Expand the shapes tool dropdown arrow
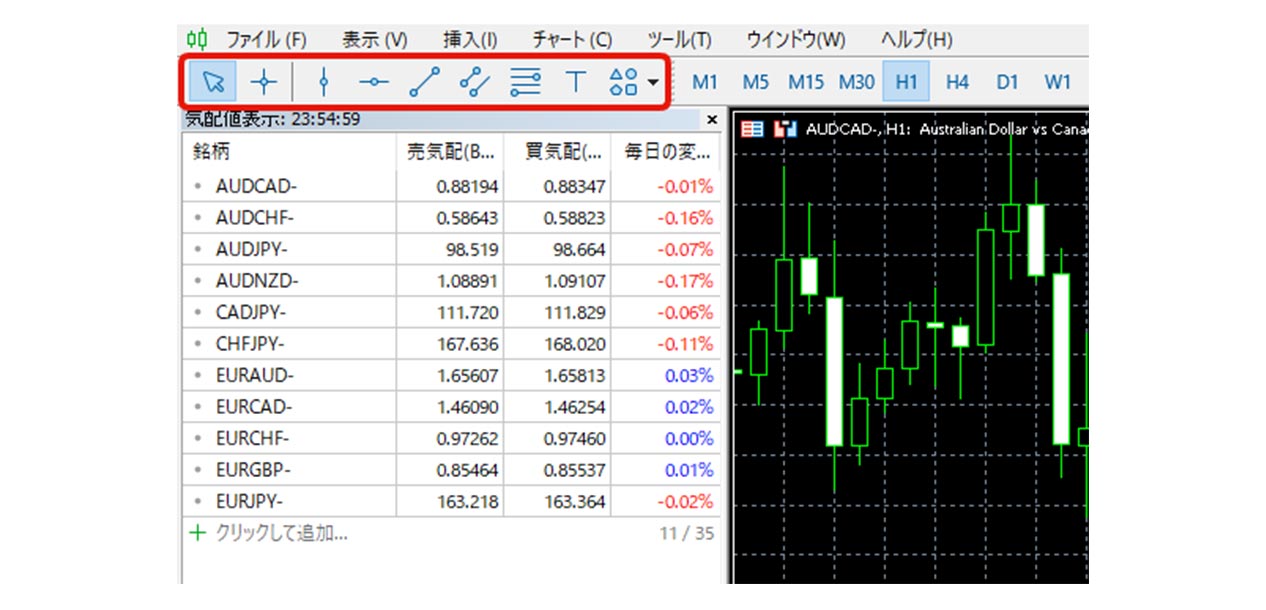Viewport: 1266px width, 610px height. click(x=653, y=83)
